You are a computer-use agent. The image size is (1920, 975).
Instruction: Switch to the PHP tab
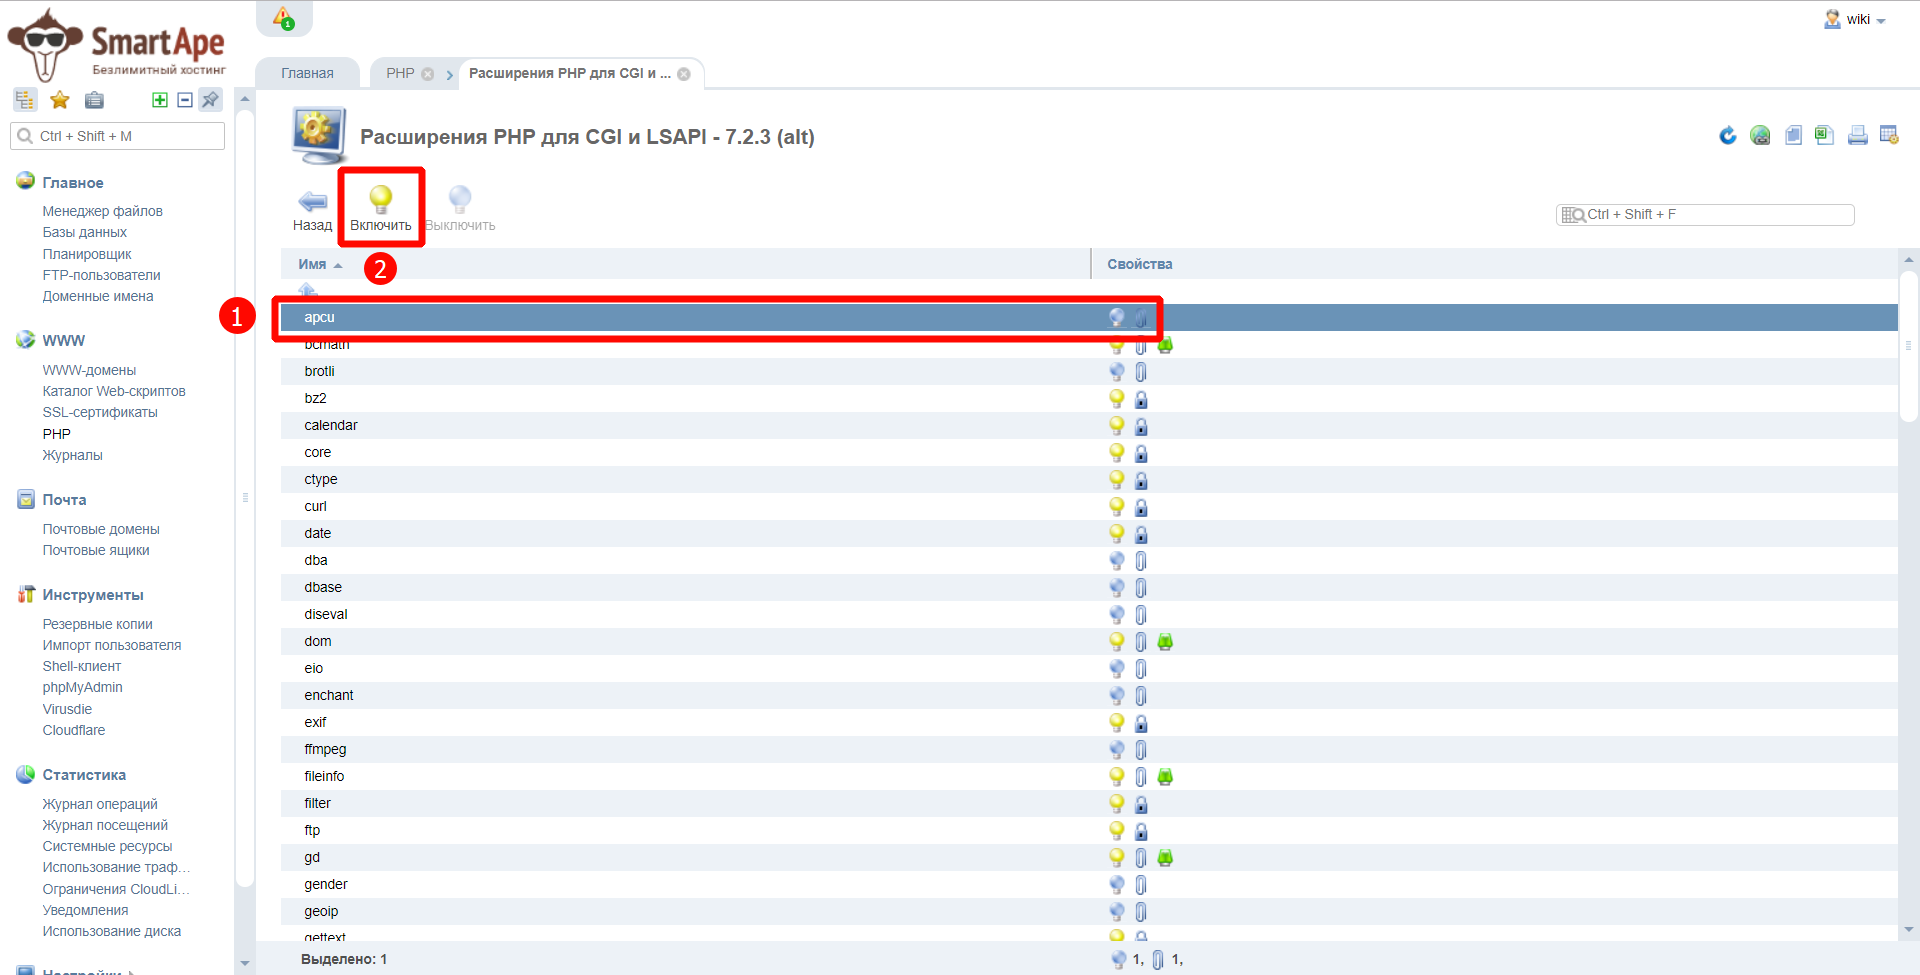pyautogui.click(x=400, y=73)
